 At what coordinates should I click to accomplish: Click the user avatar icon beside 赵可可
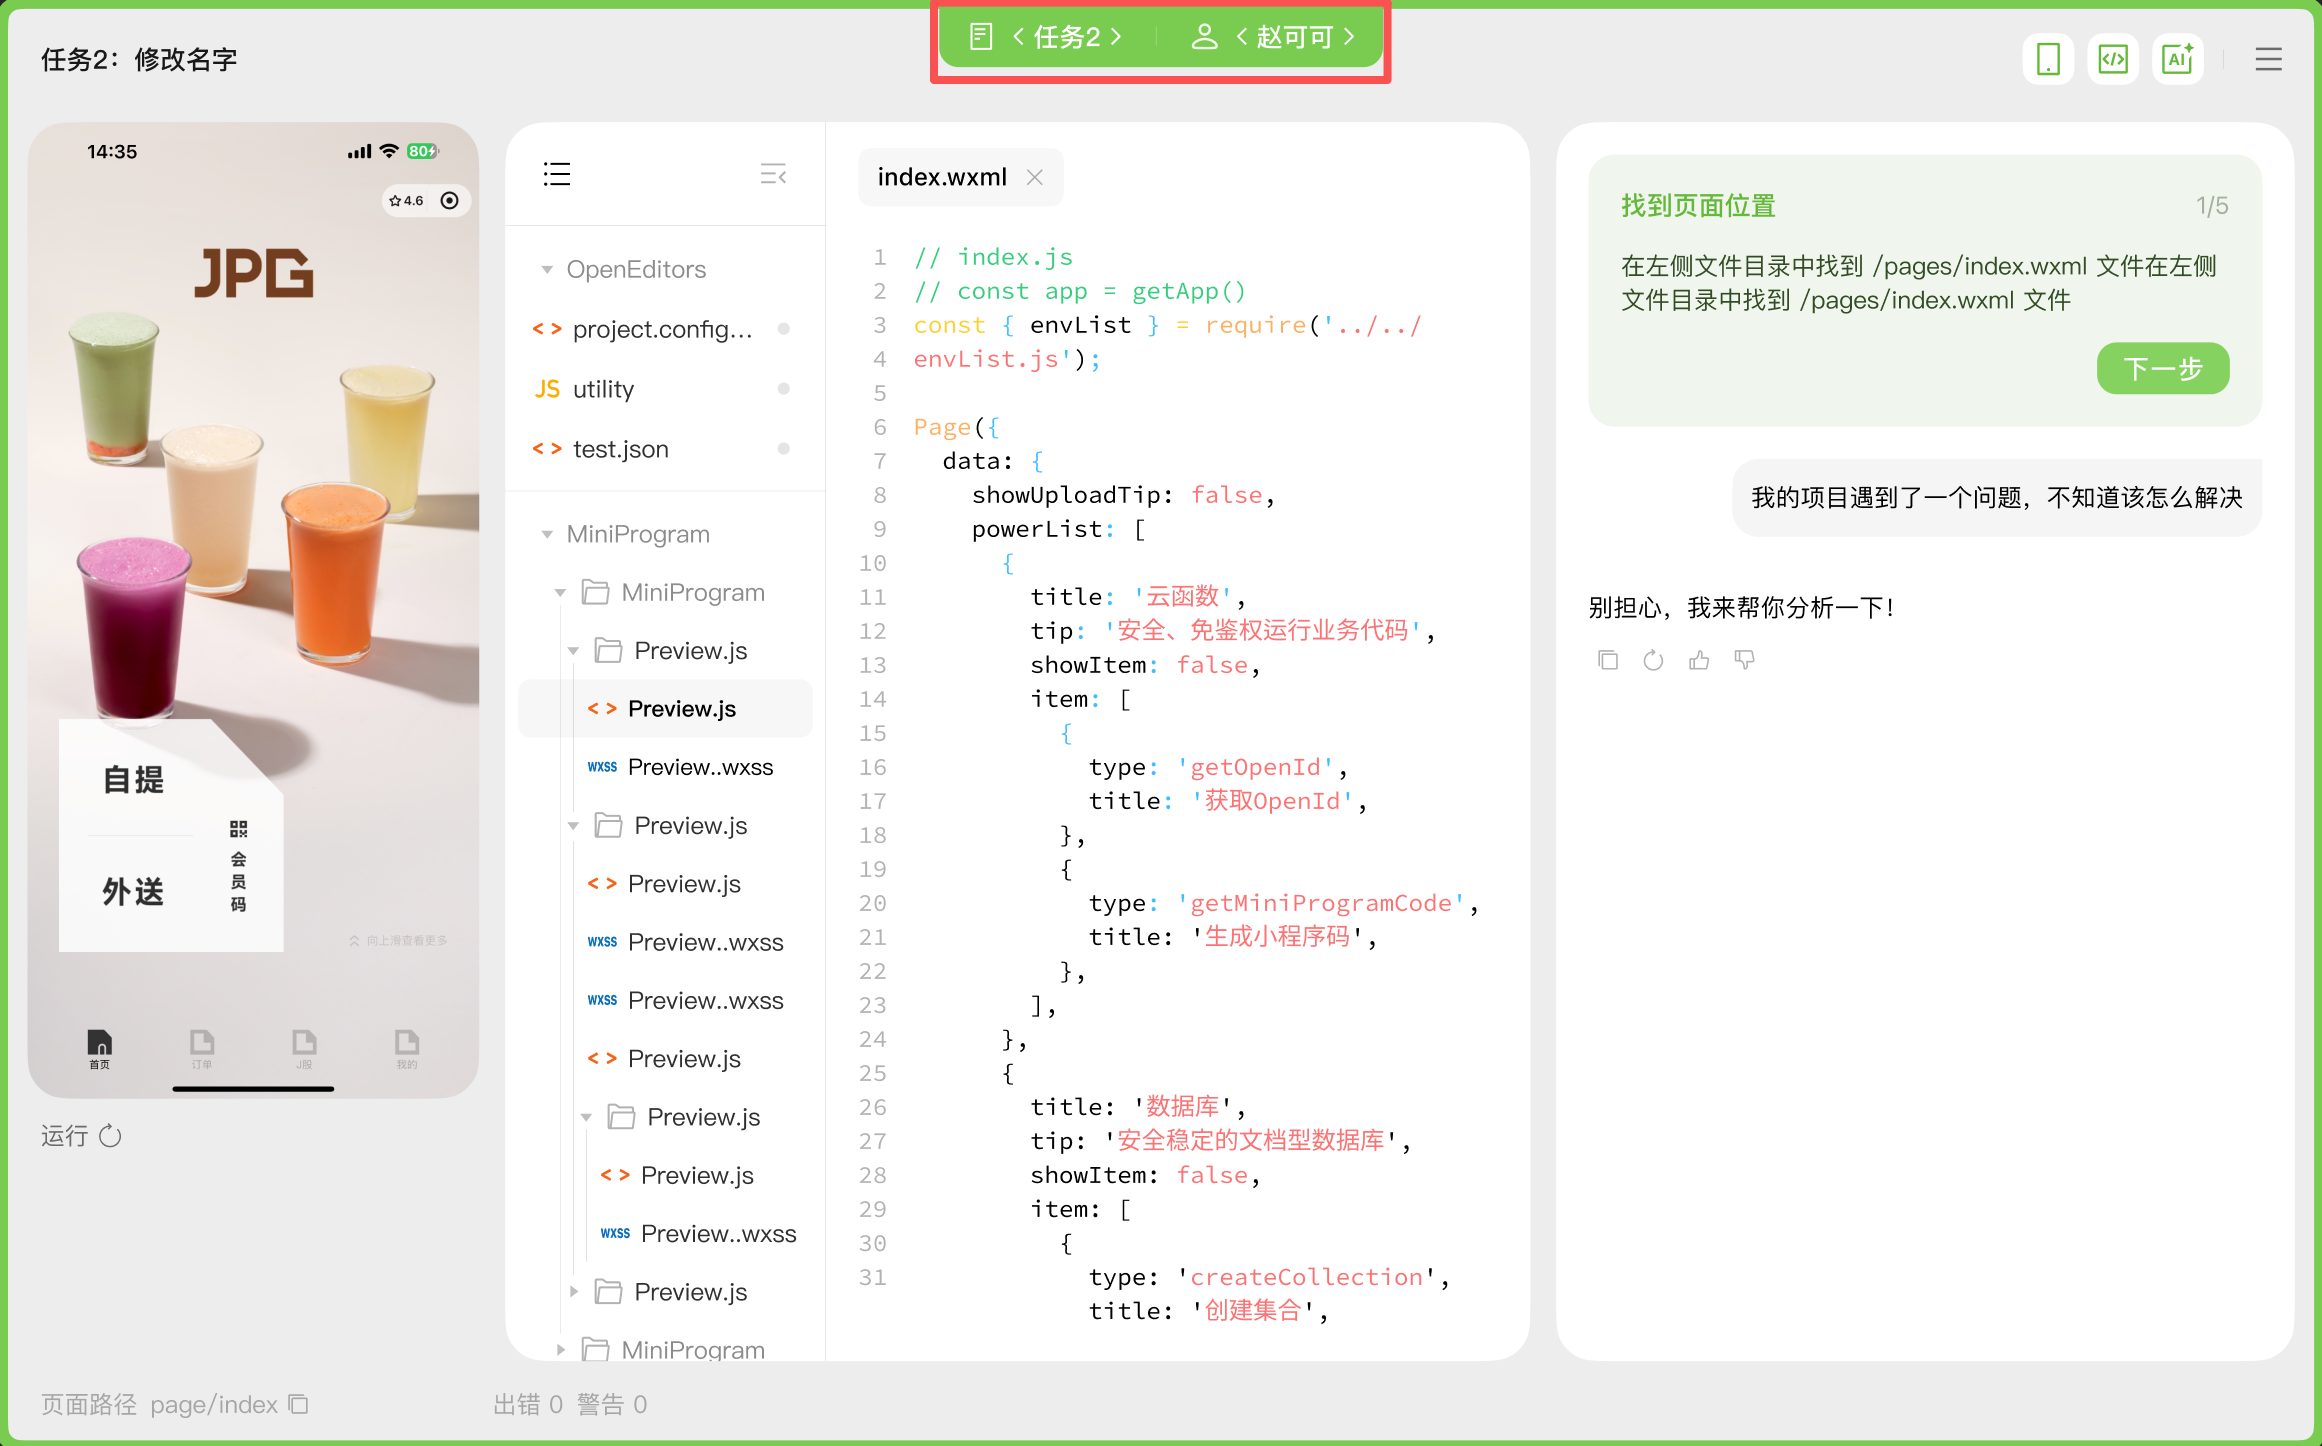point(1204,37)
